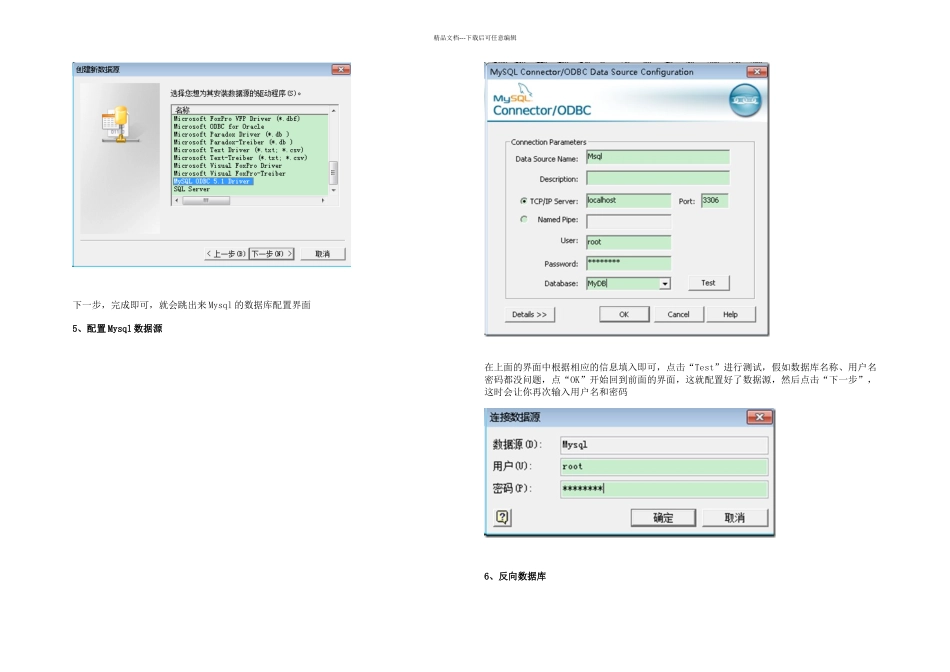Select the SQL Server driver entry
This screenshot has height=672, width=950.
tap(192, 189)
